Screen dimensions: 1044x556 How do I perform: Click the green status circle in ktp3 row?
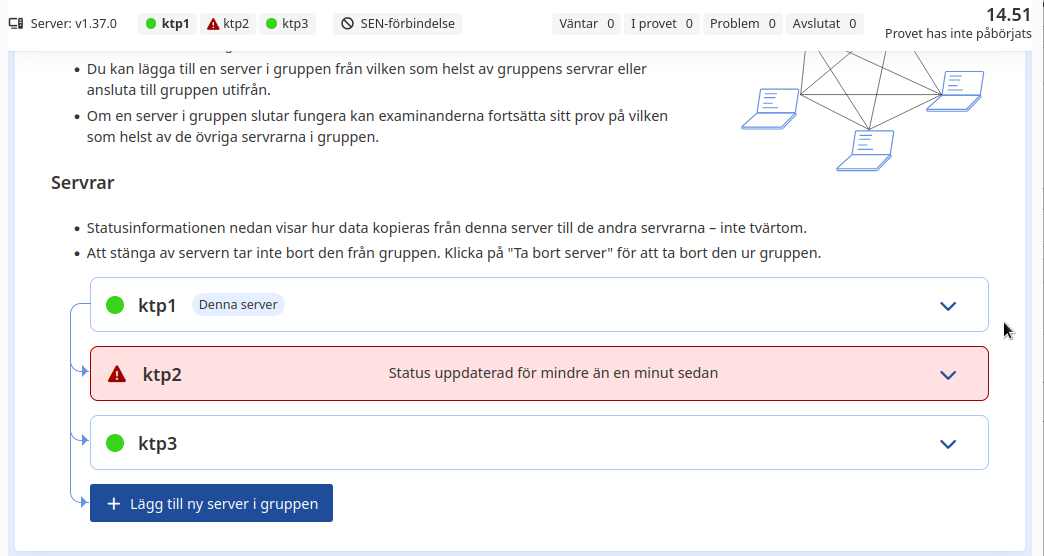pyautogui.click(x=115, y=443)
